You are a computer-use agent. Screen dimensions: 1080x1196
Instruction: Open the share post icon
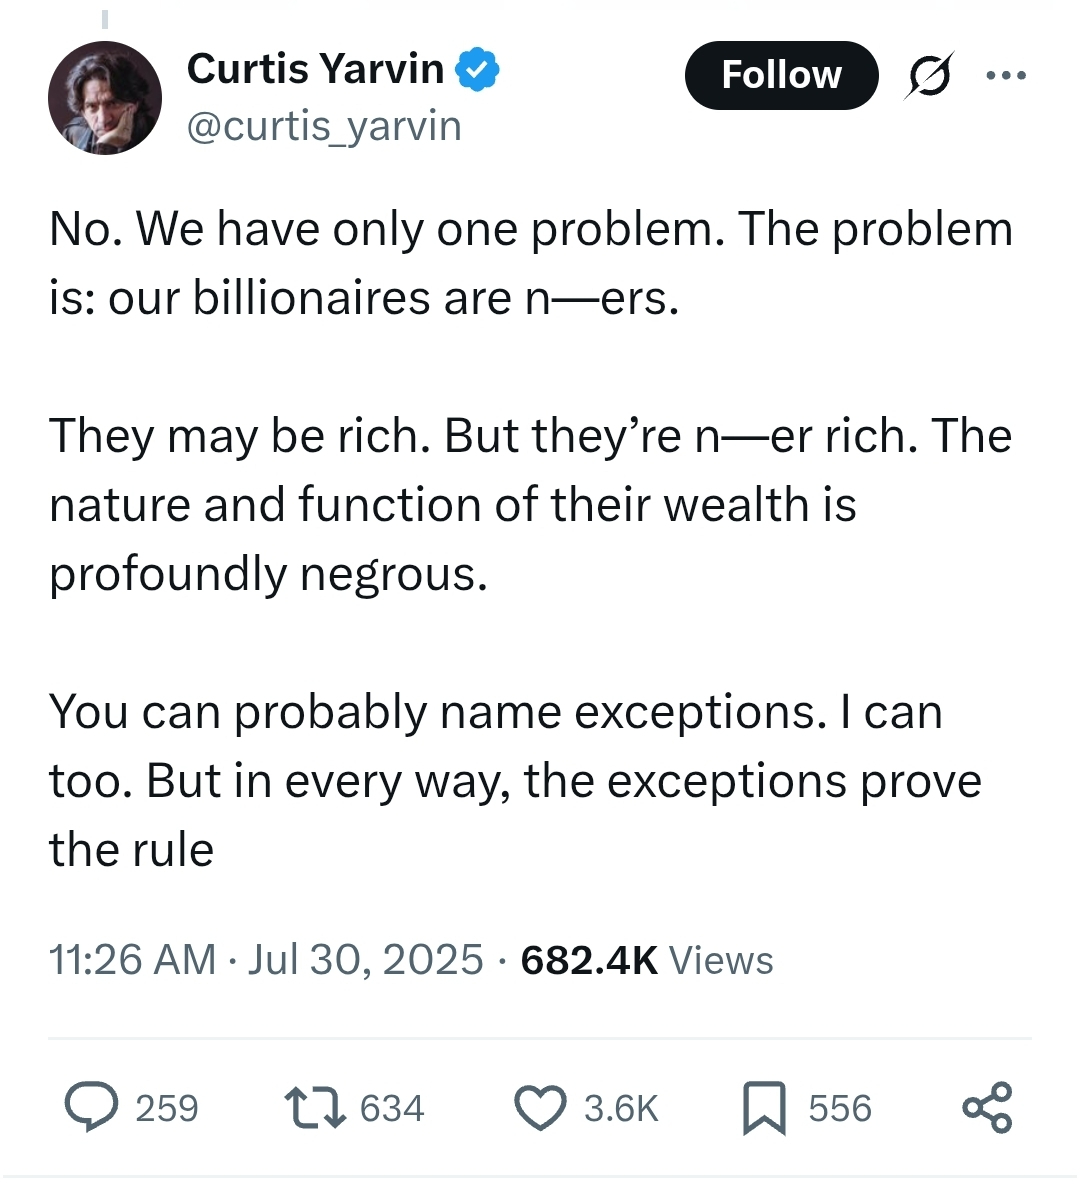987,1108
